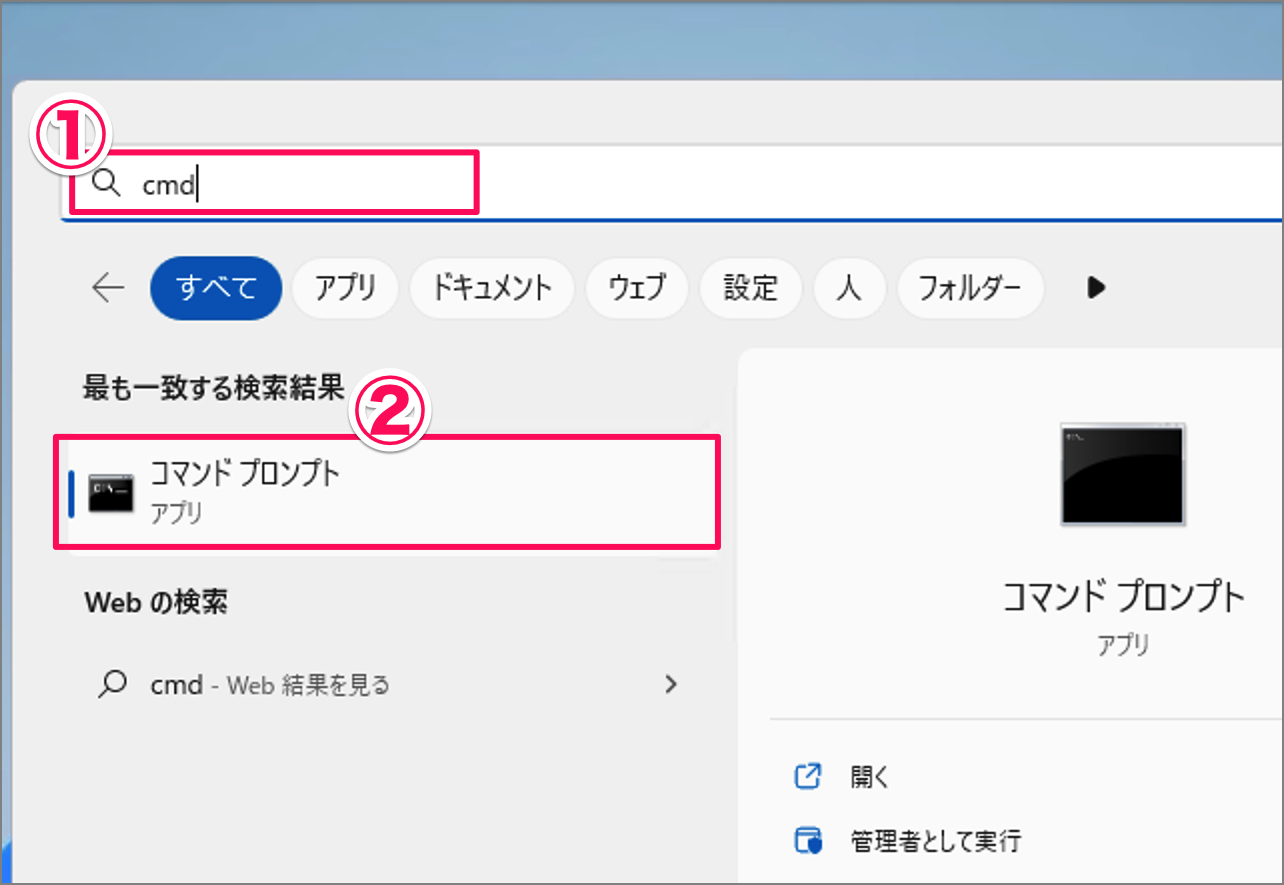Viewport: 1284px width, 885px height.
Task: Open cmd - Web 結果を見る link
Action: pyautogui.click(x=270, y=685)
